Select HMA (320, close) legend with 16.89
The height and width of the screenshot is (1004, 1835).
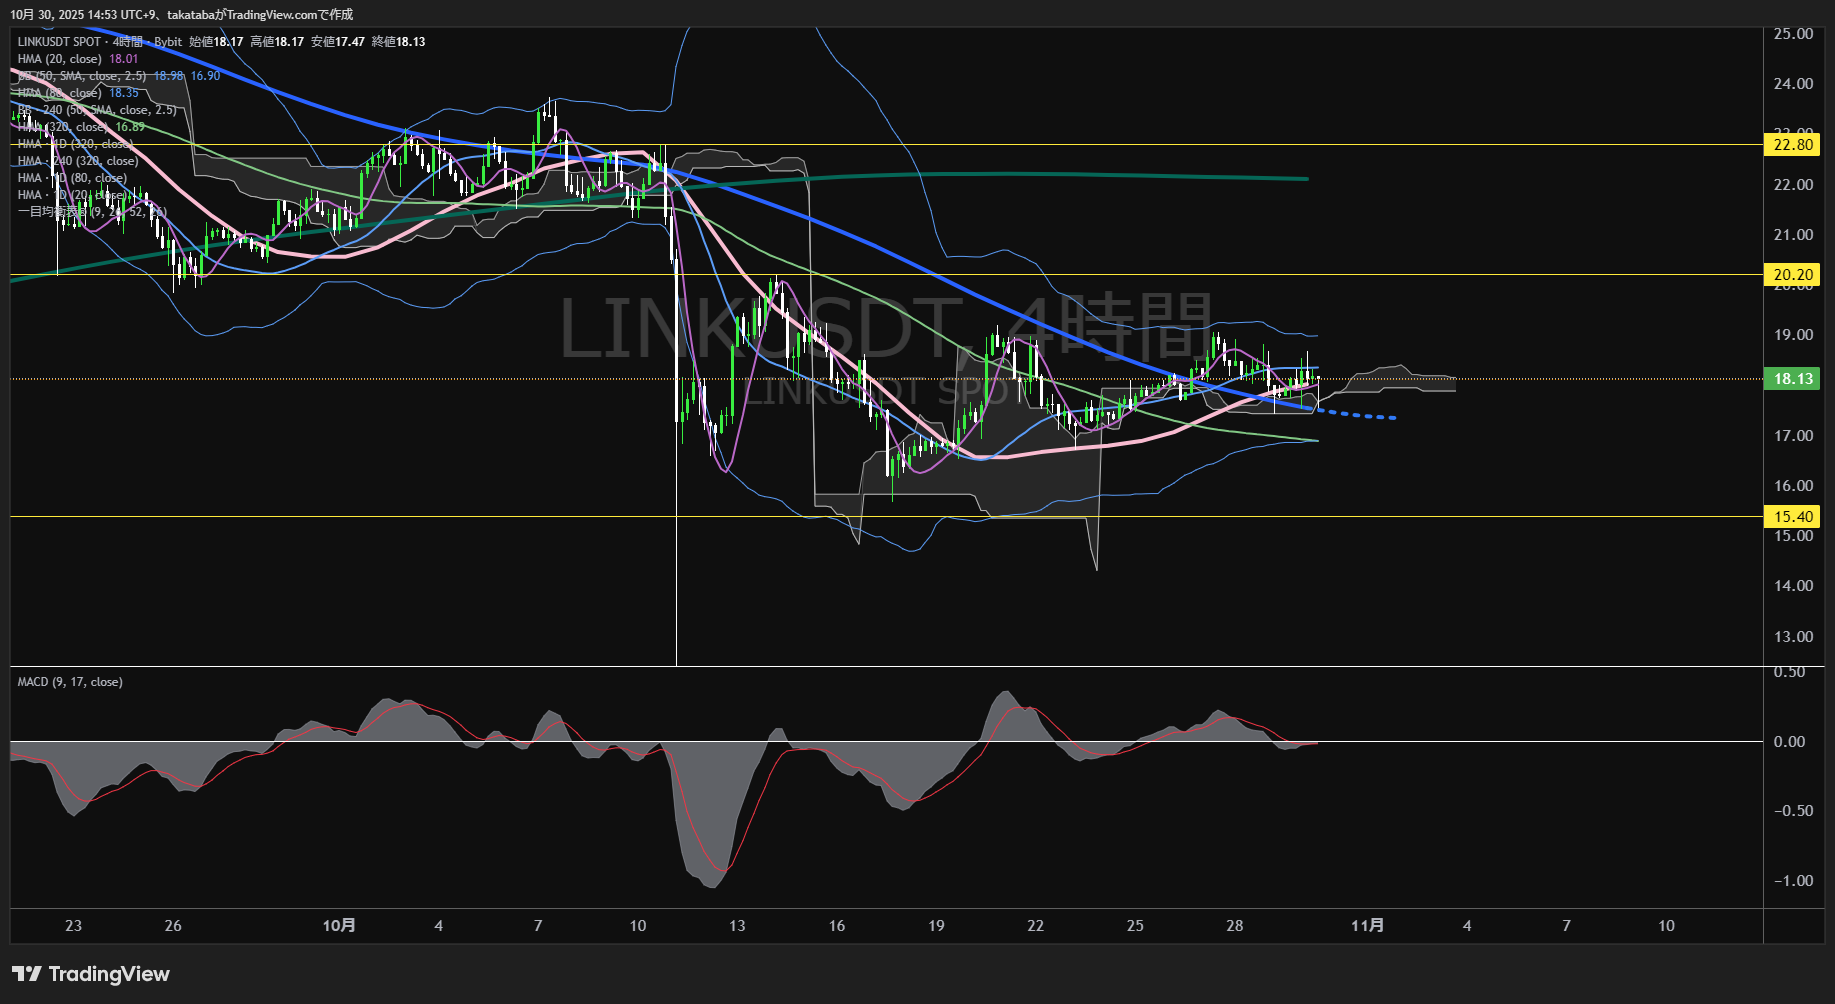[x=65, y=127]
